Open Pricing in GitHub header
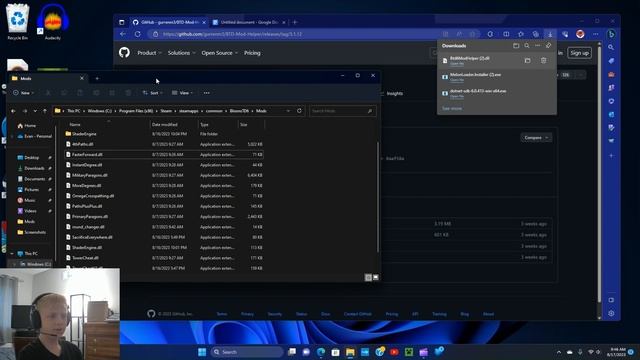 [x=252, y=53]
